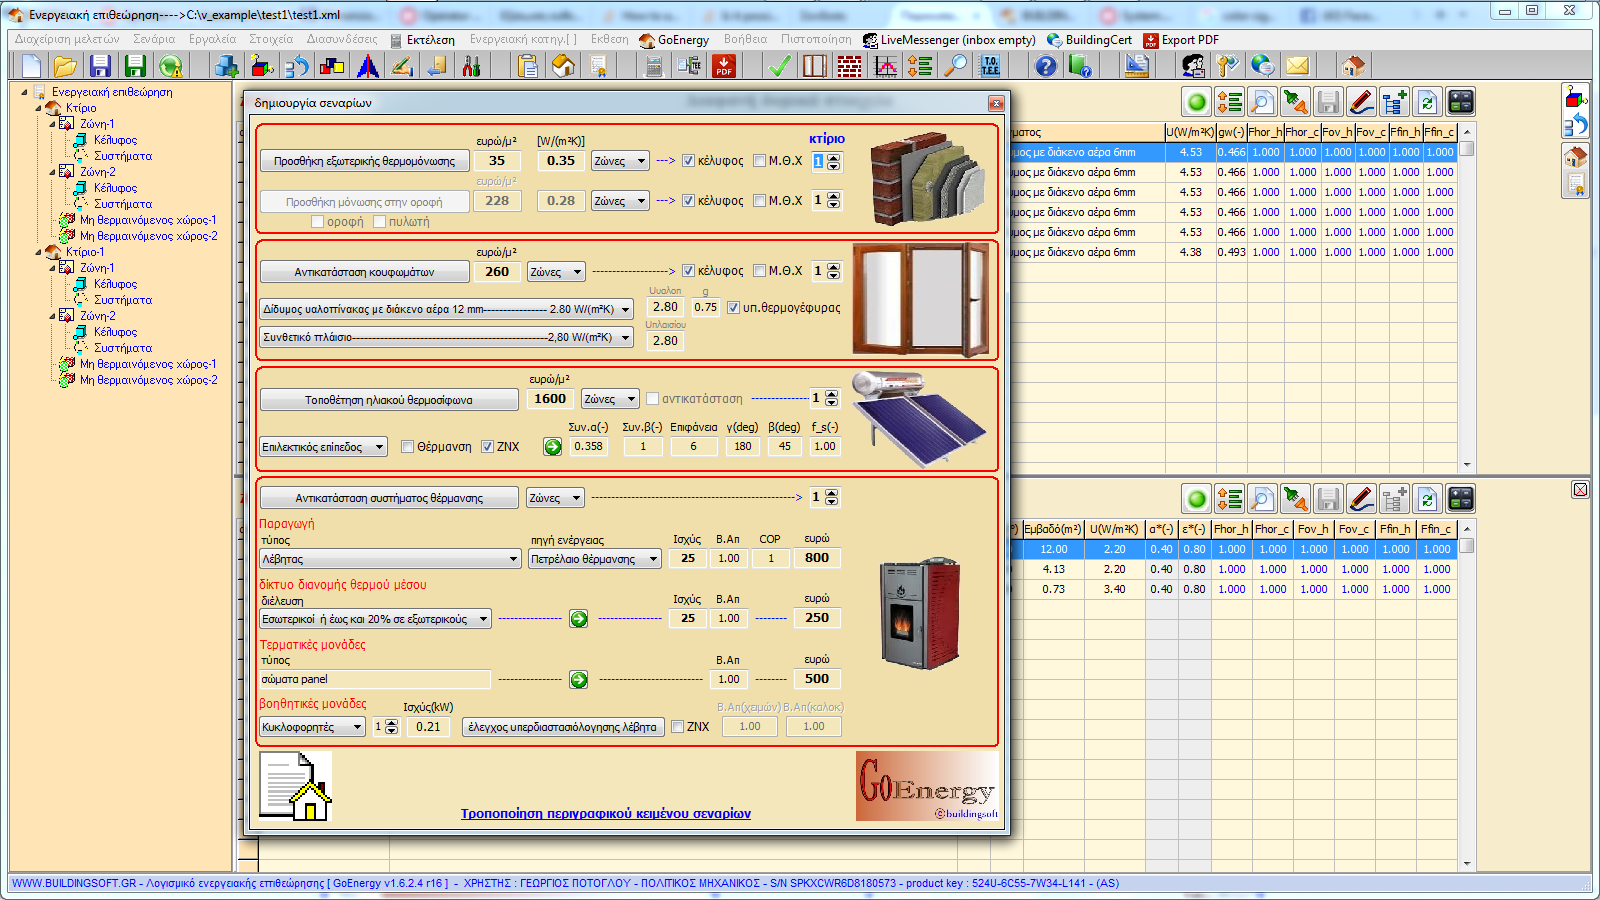Open the Πετρέλαιο θέρμανσης energy source dropdown
This screenshot has width=1600, height=900.
coord(653,559)
